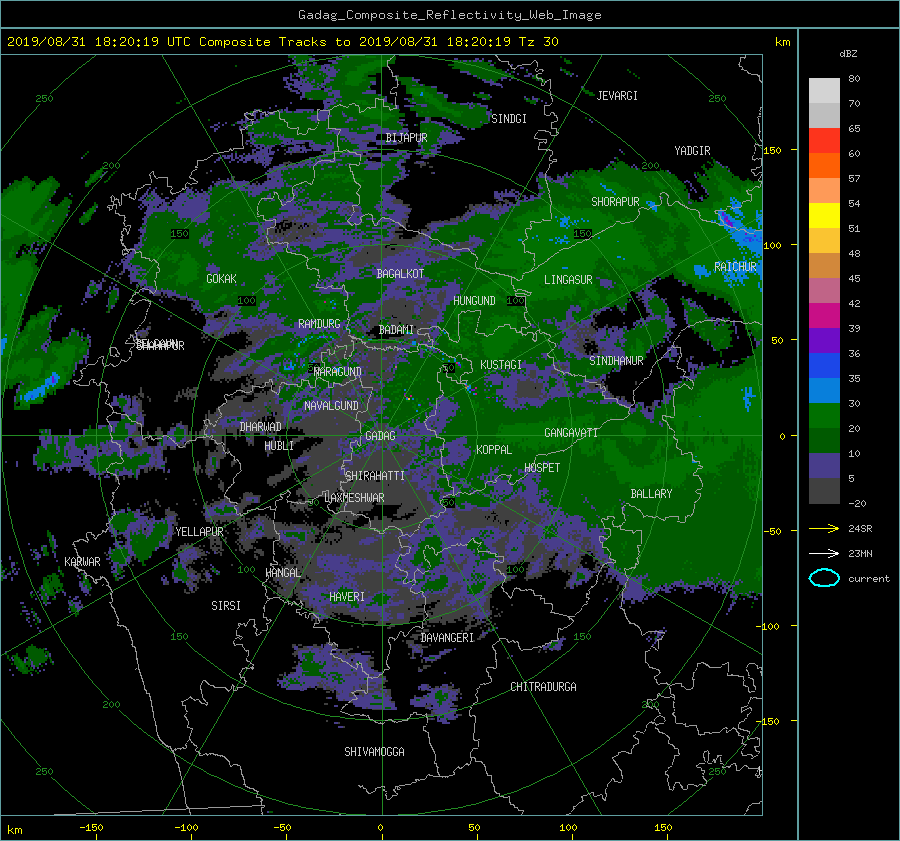The image size is (900, 841).
Task: Click the GADAG radar center label
Action: [381, 436]
